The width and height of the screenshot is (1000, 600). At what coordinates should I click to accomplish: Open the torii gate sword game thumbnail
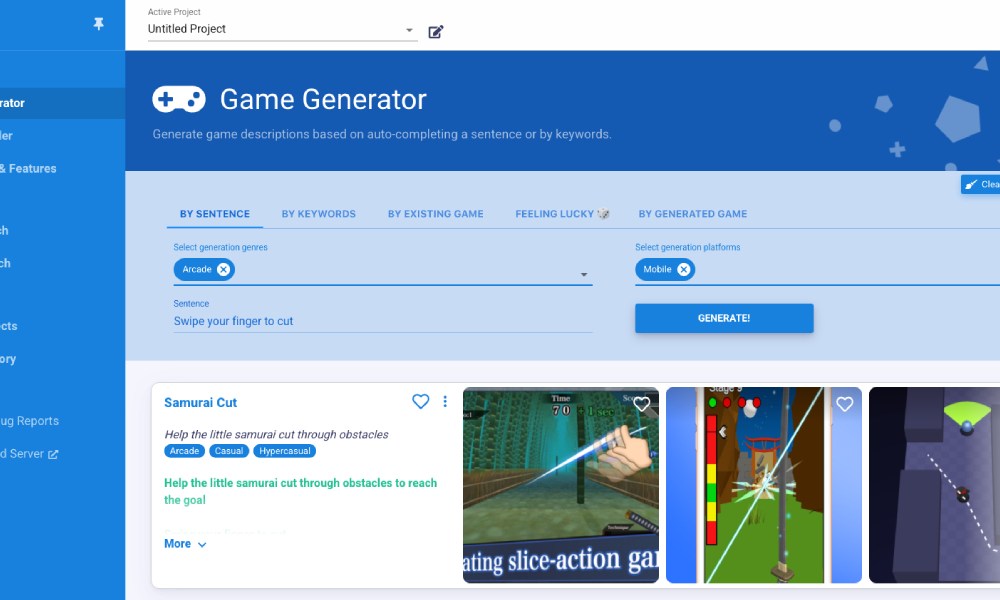(x=763, y=485)
